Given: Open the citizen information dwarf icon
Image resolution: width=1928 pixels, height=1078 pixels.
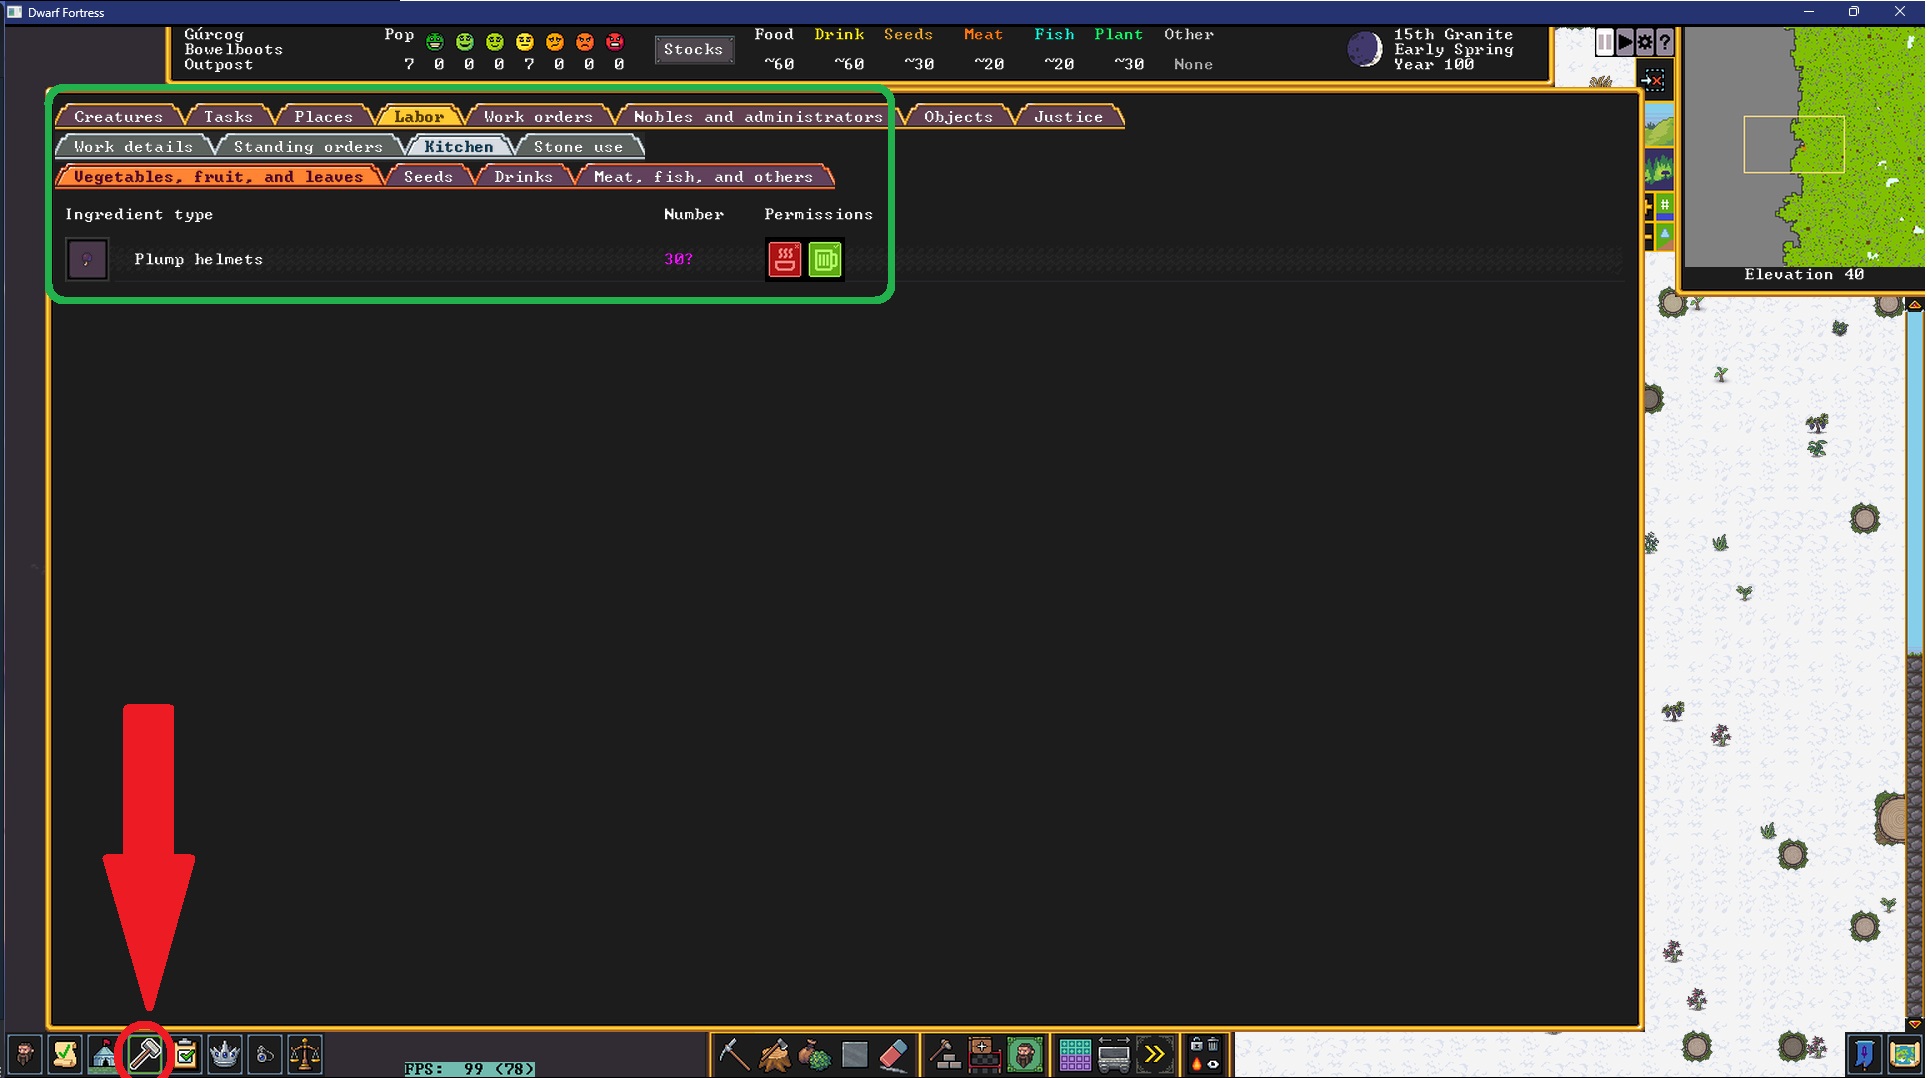Looking at the screenshot, I should tap(24, 1054).
